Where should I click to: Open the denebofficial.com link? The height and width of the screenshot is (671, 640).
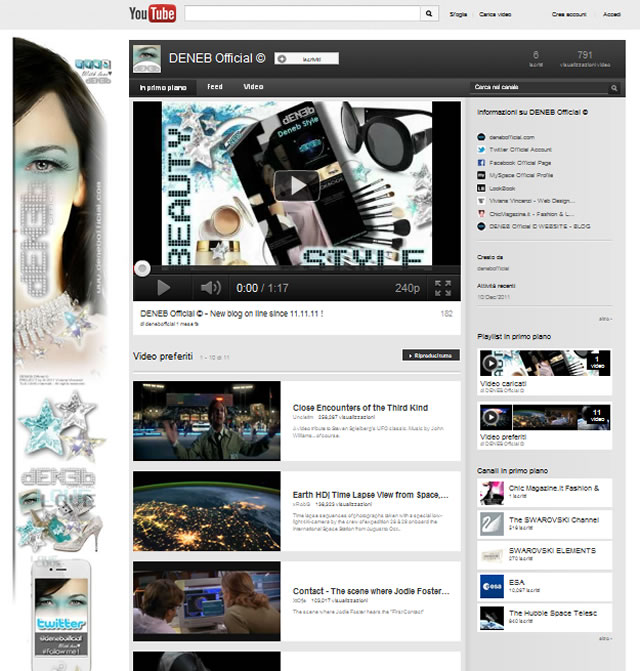tap(512, 137)
